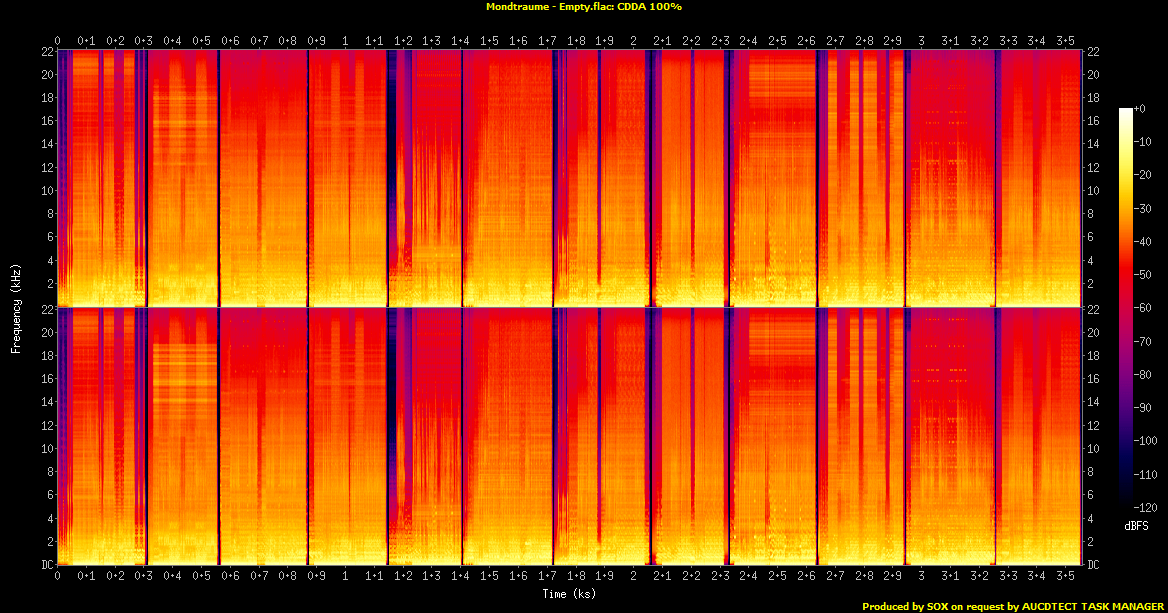Click the DC label on the right frequency axis
The image size is (1168, 613).
pyautogui.click(x=1093, y=564)
